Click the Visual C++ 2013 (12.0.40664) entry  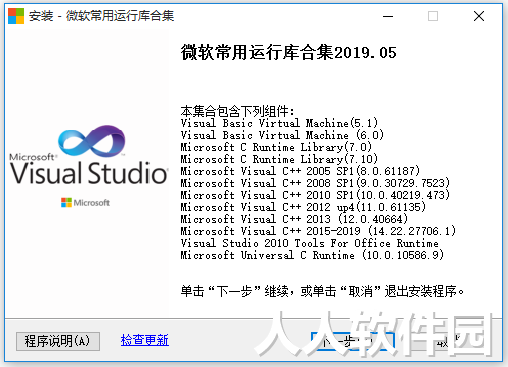(294, 219)
